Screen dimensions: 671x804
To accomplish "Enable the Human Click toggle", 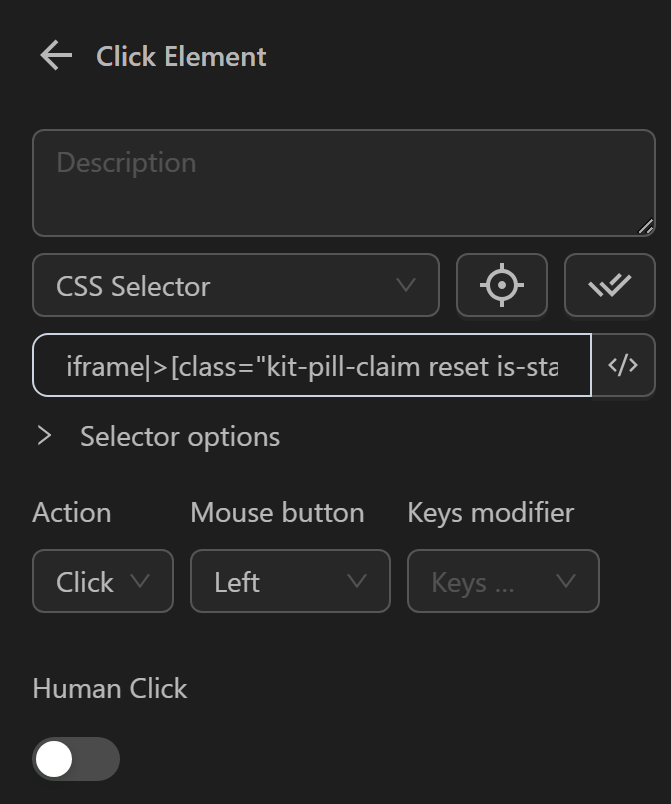I will (x=75, y=760).
